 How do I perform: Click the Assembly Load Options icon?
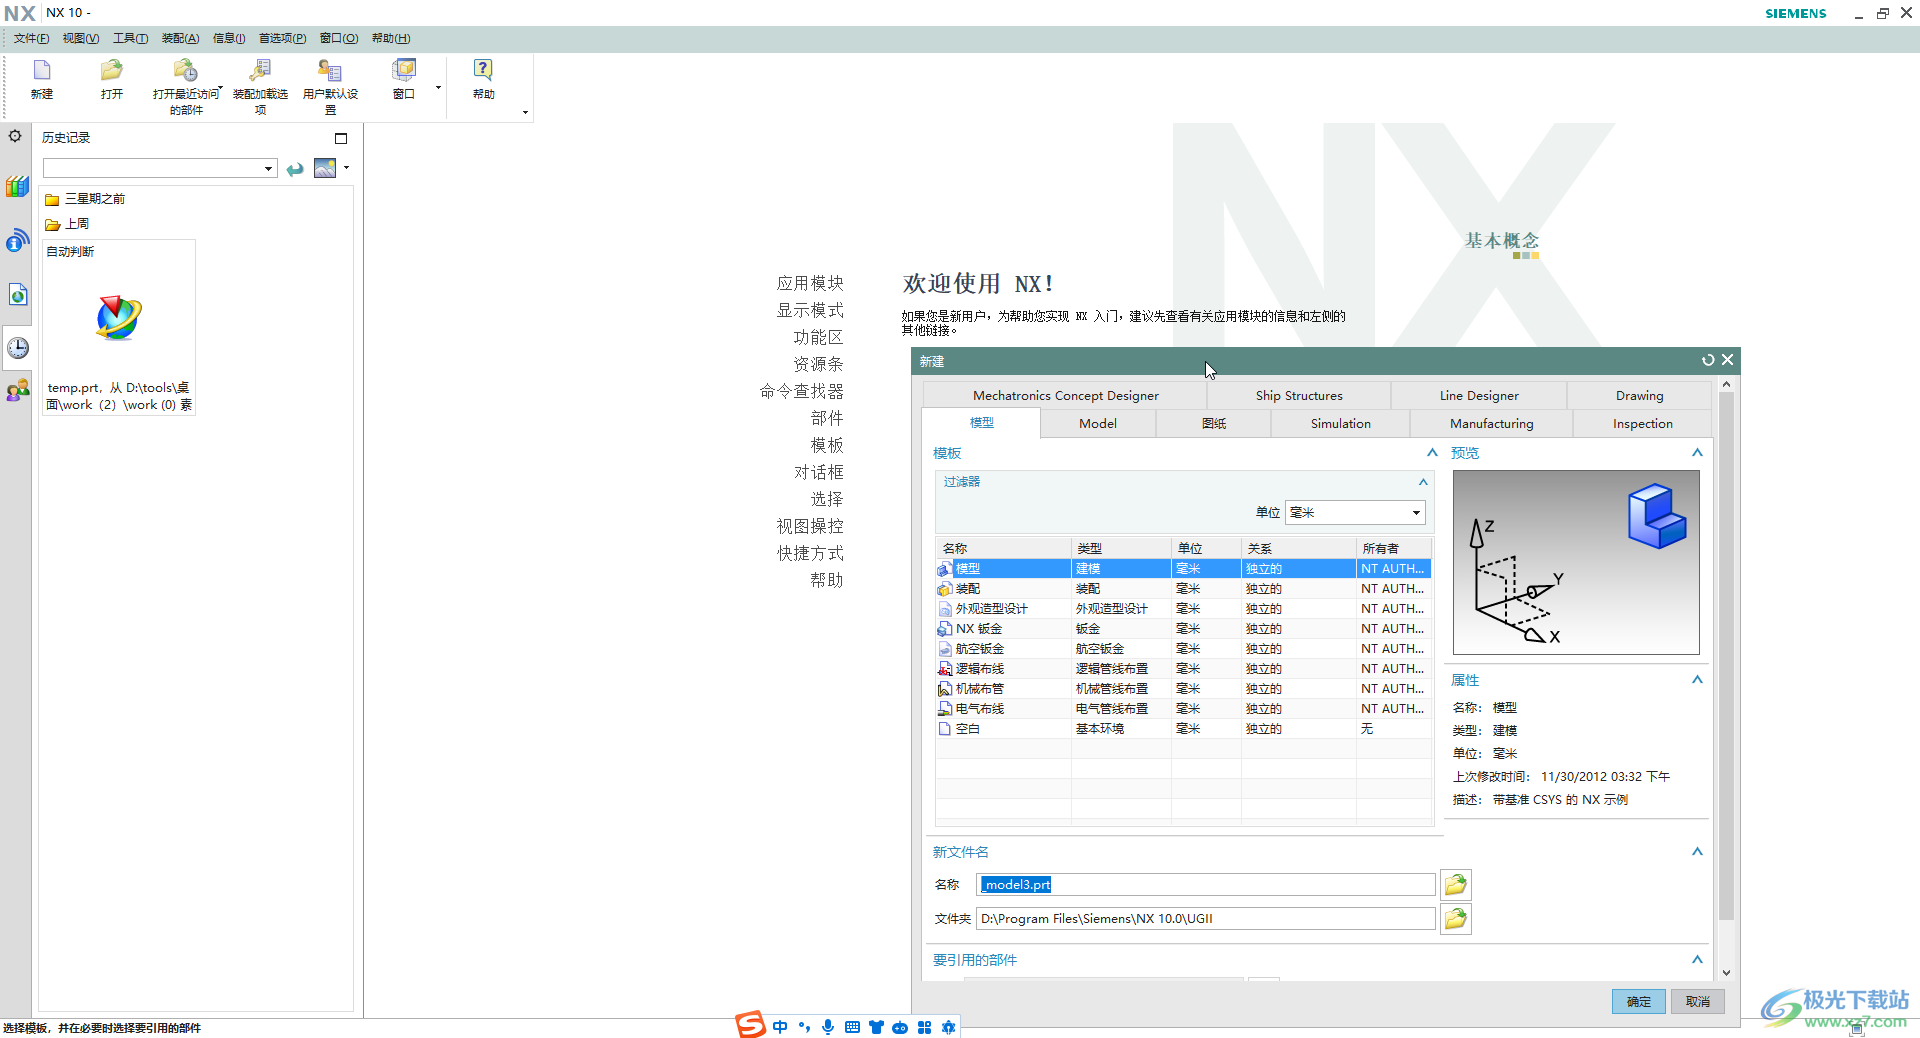[260, 71]
